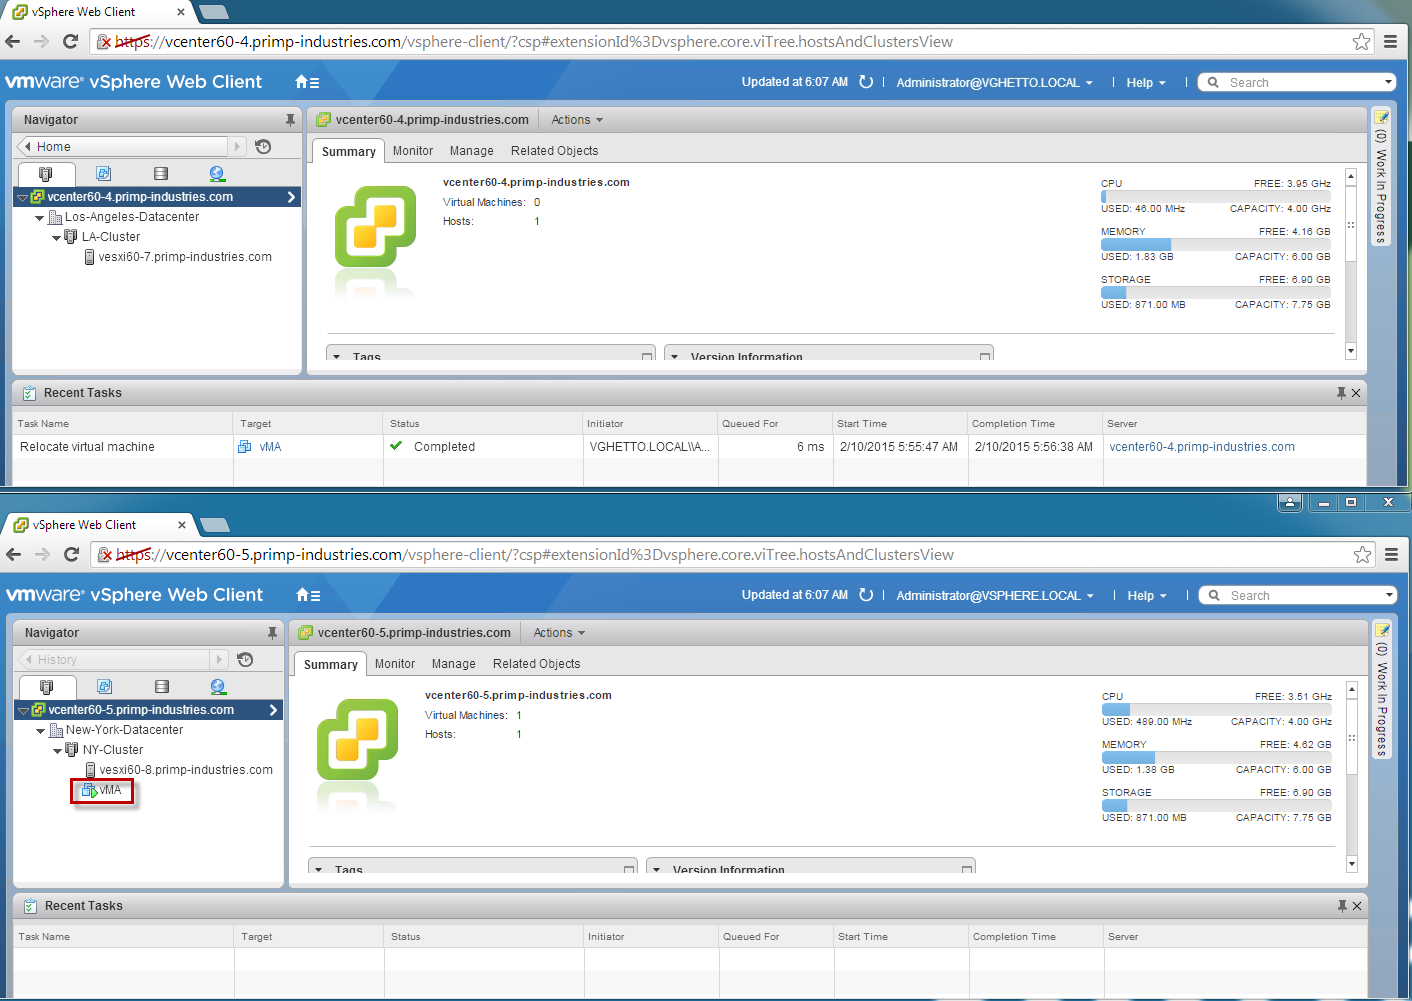The width and height of the screenshot is (1412, 1001).
Task: Switch to Monitor tab in the vcenter60-4 window
Action: pos(413,151)
